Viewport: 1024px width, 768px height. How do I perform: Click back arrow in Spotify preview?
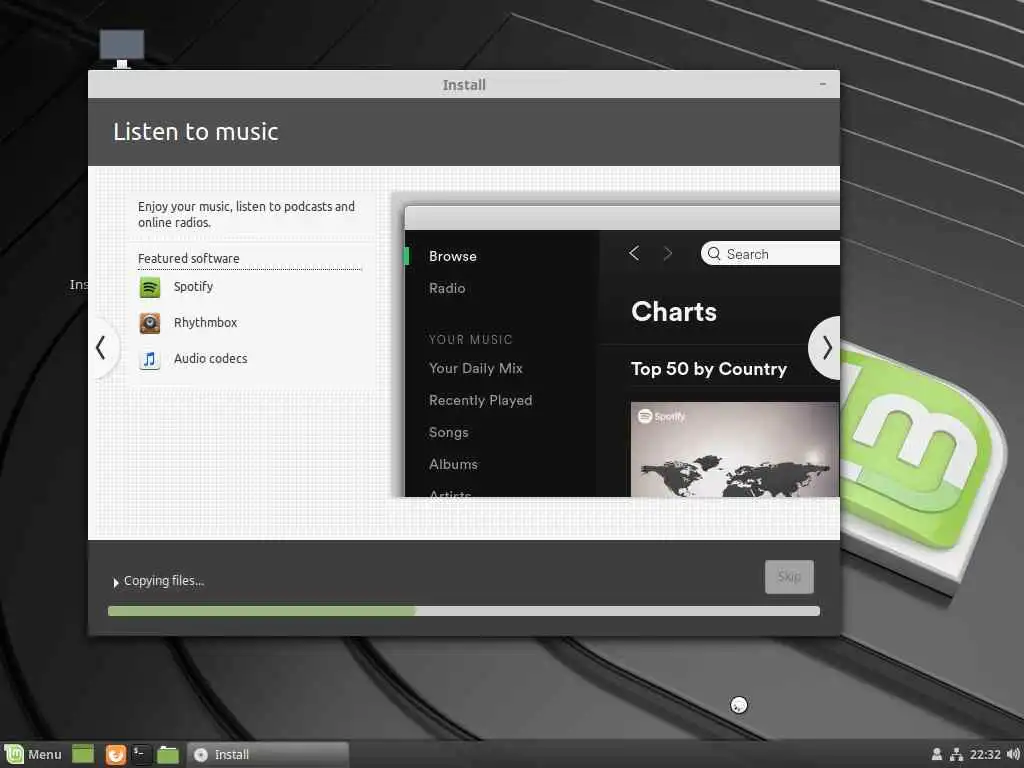click(634, 253)
